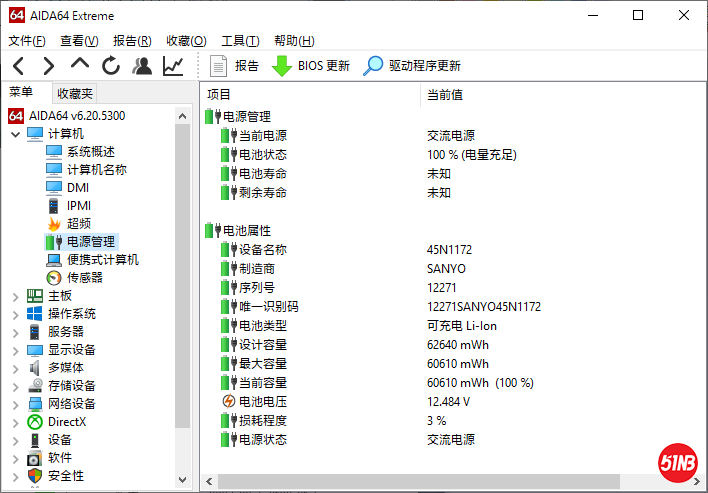
Task: Expand the 操作系统 tree node
Action: point(15,314)
